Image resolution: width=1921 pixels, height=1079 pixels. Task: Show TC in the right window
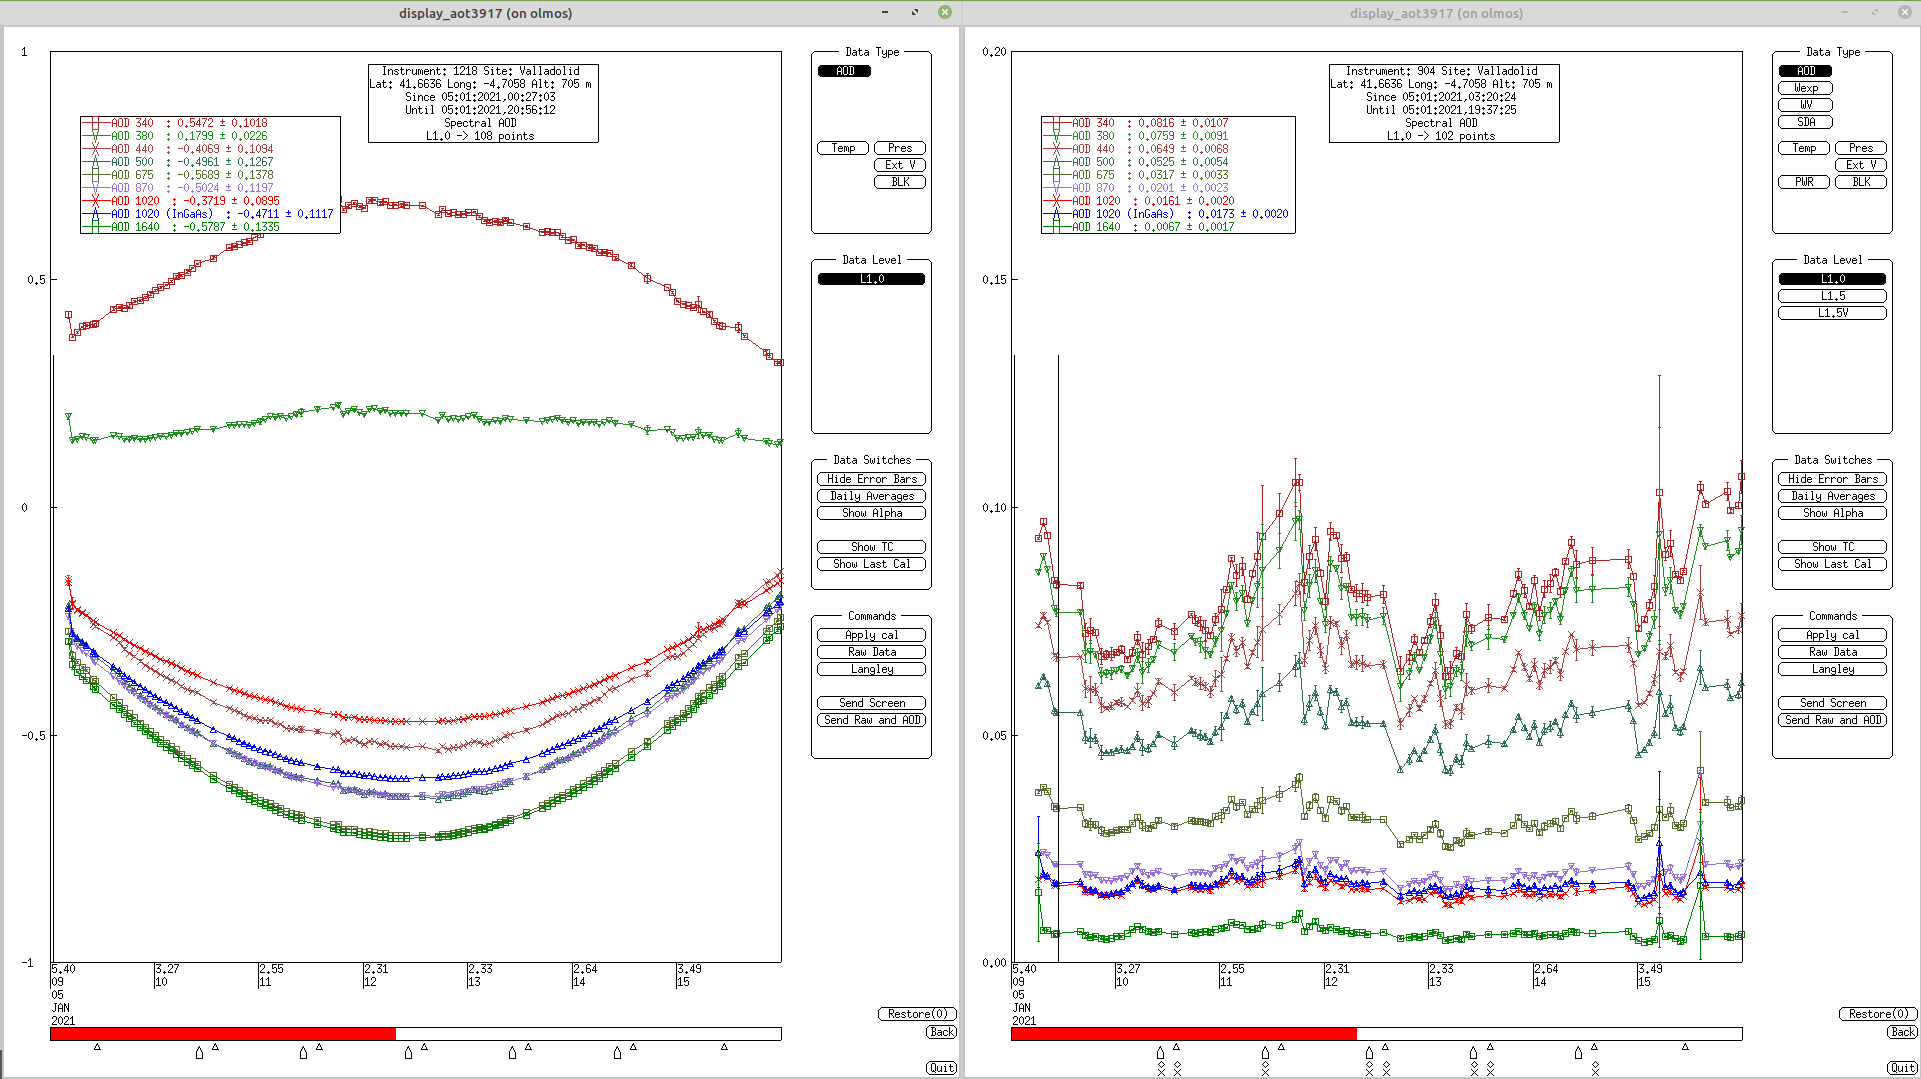point(1832,547)
